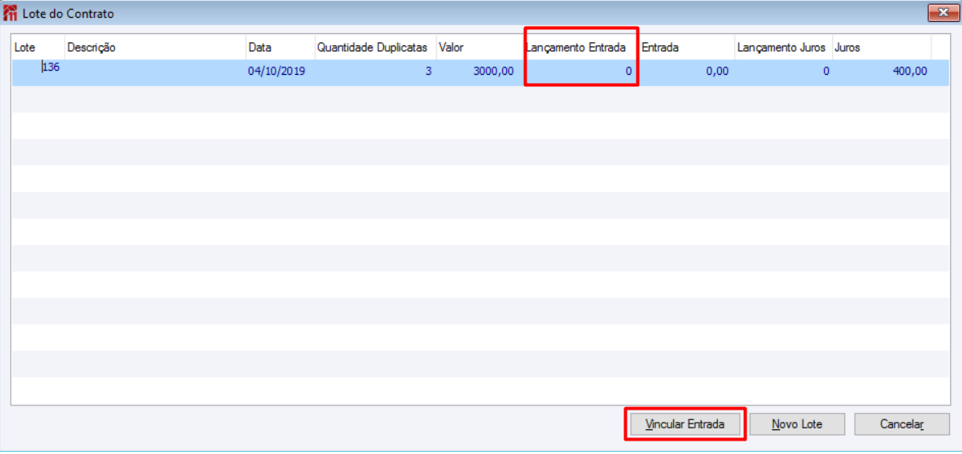
Task: Sort by the Descrição column header
Action: point(155,47)
